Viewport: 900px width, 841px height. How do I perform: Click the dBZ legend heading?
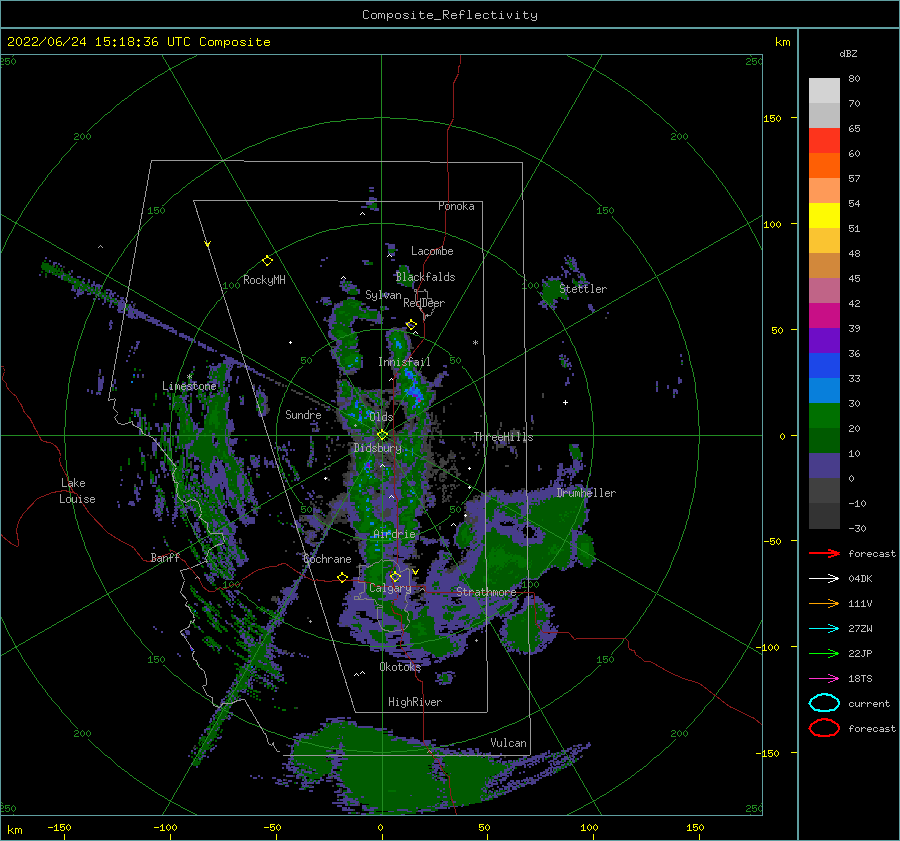(848, 53)
